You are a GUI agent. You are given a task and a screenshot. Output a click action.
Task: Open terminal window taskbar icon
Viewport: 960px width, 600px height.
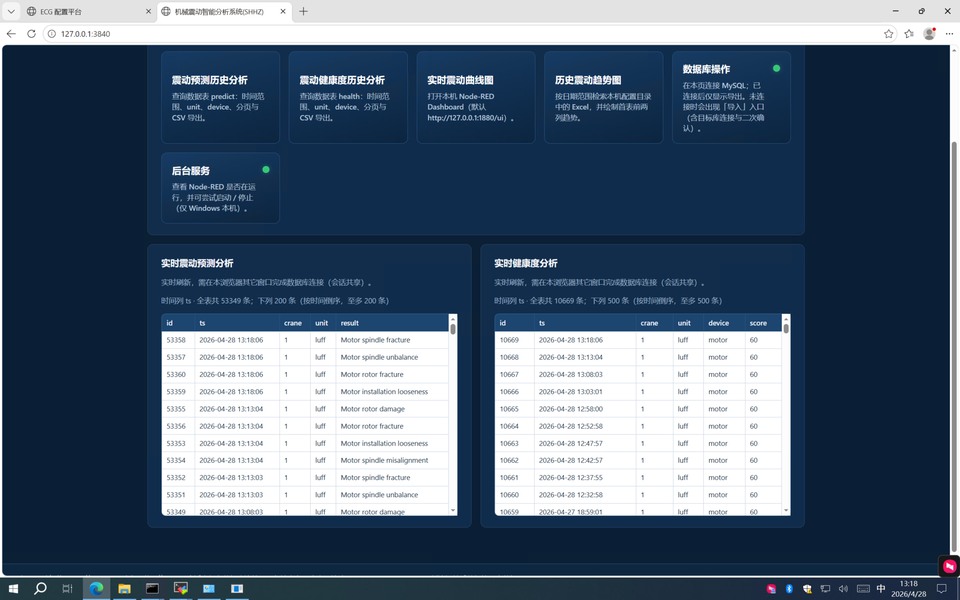click(x=152, y=588)
